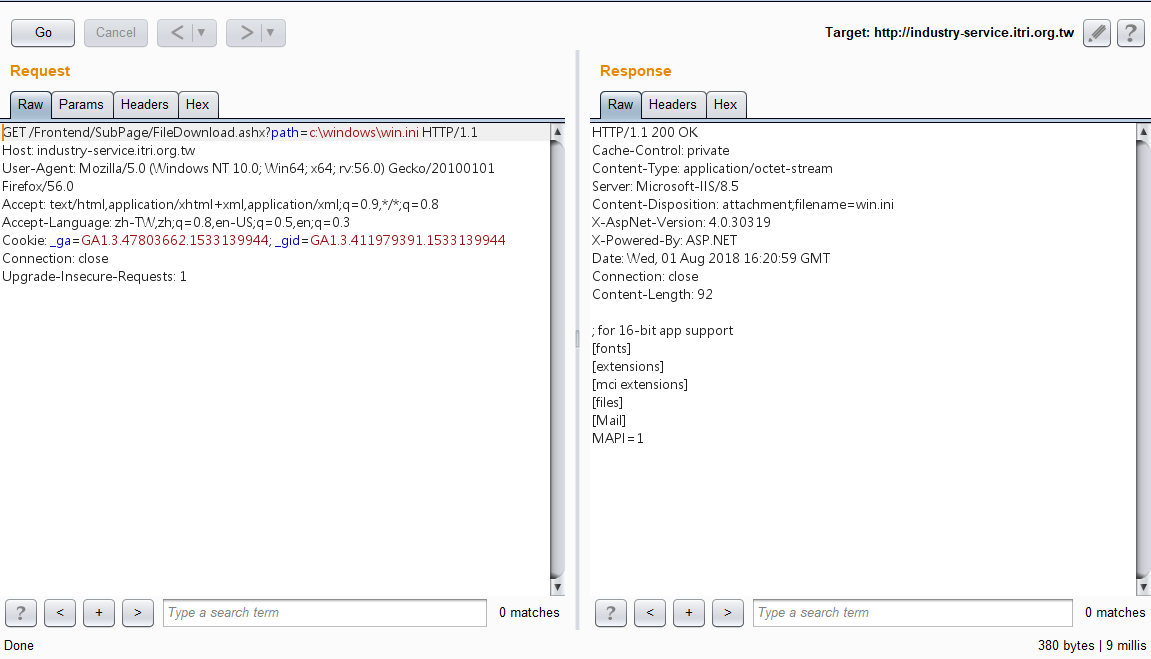Click the Content-Type: application/octet-stream header

tap(712, 168)
